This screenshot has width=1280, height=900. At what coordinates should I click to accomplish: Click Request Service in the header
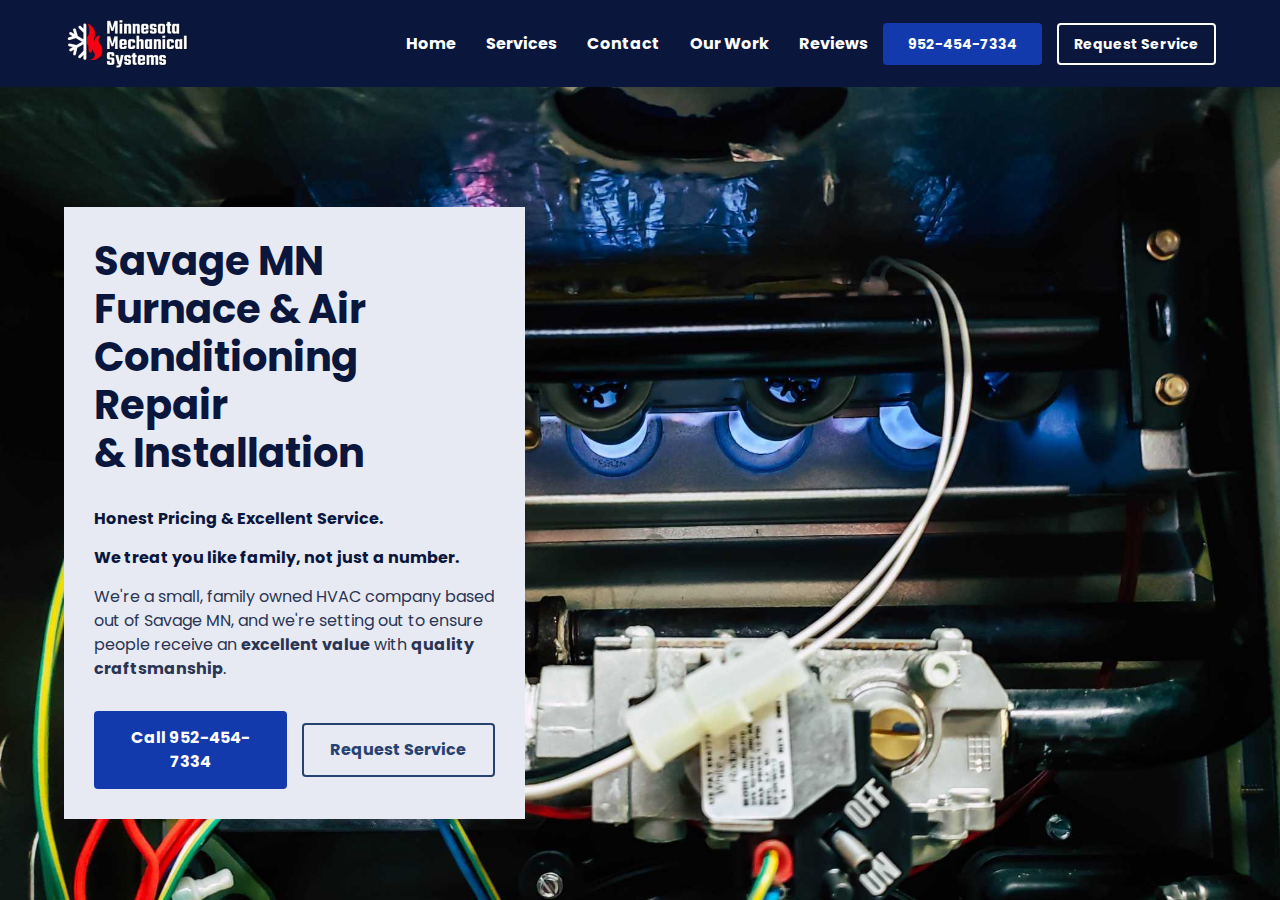pyautogui.click(x=1136, y=44)
